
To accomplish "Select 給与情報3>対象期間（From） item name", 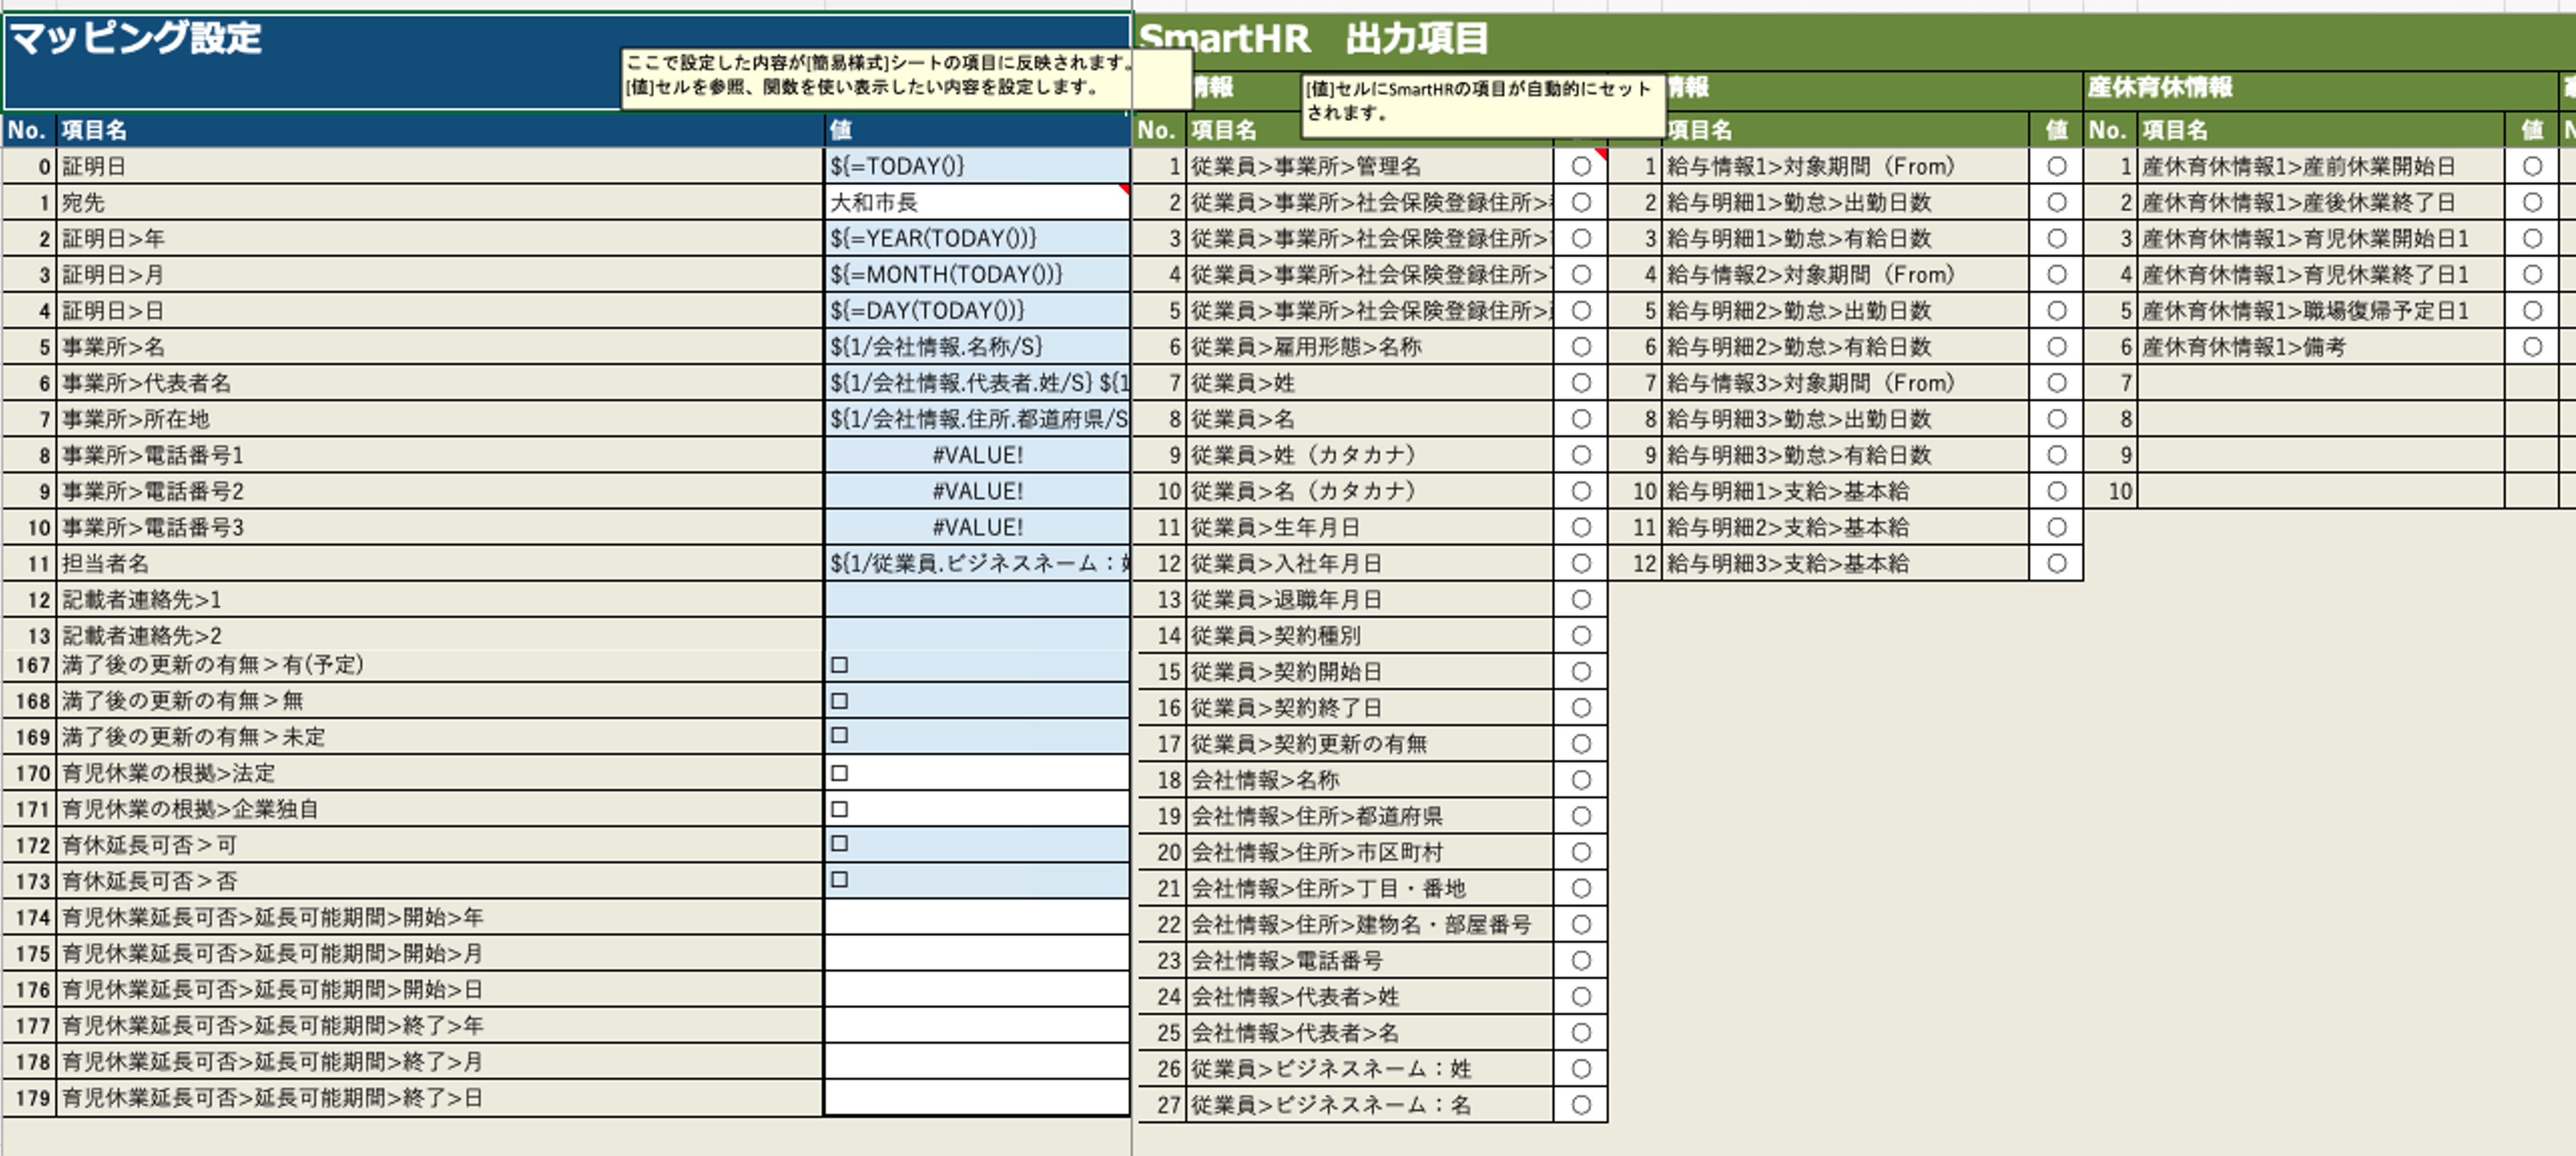I will (x=1846, y=382).
